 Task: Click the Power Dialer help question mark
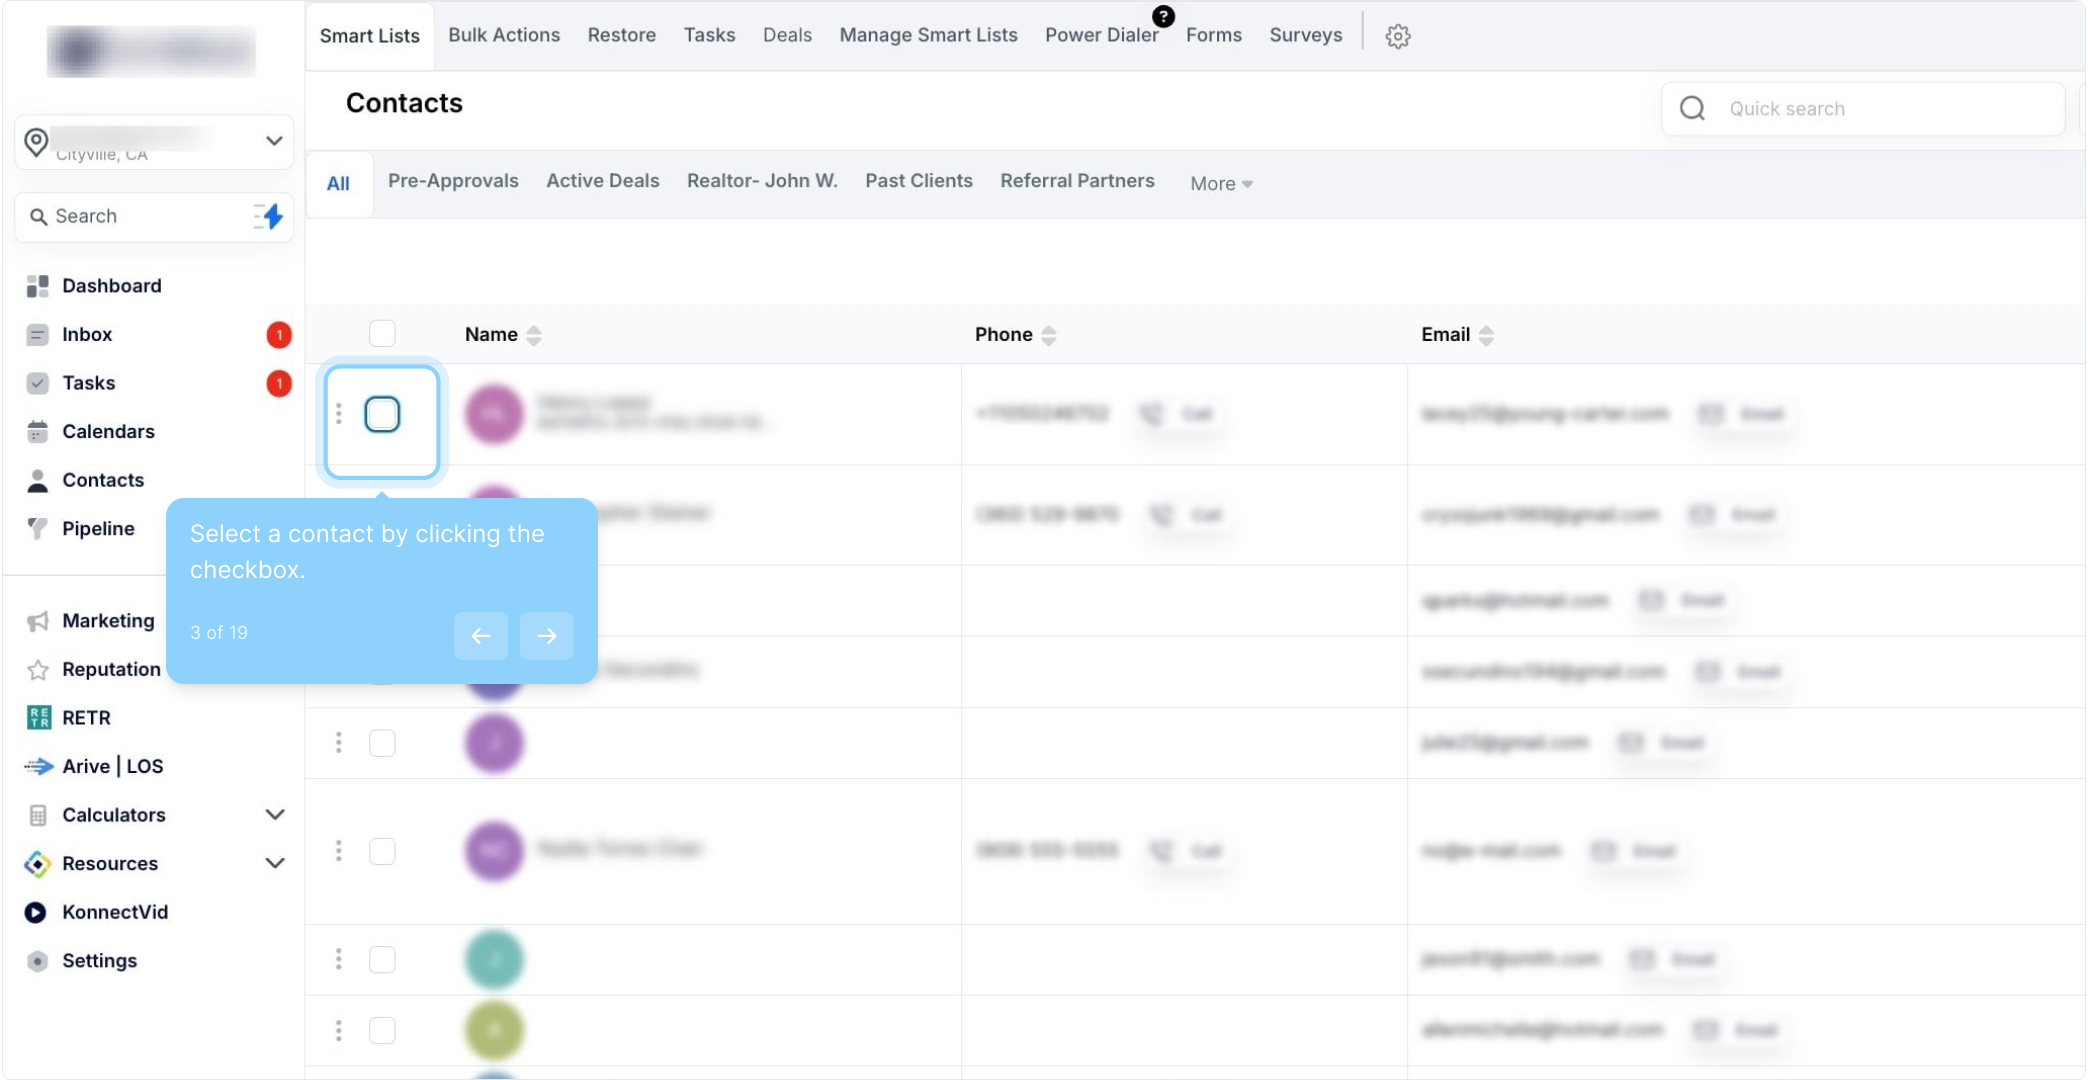point(1163,16)
